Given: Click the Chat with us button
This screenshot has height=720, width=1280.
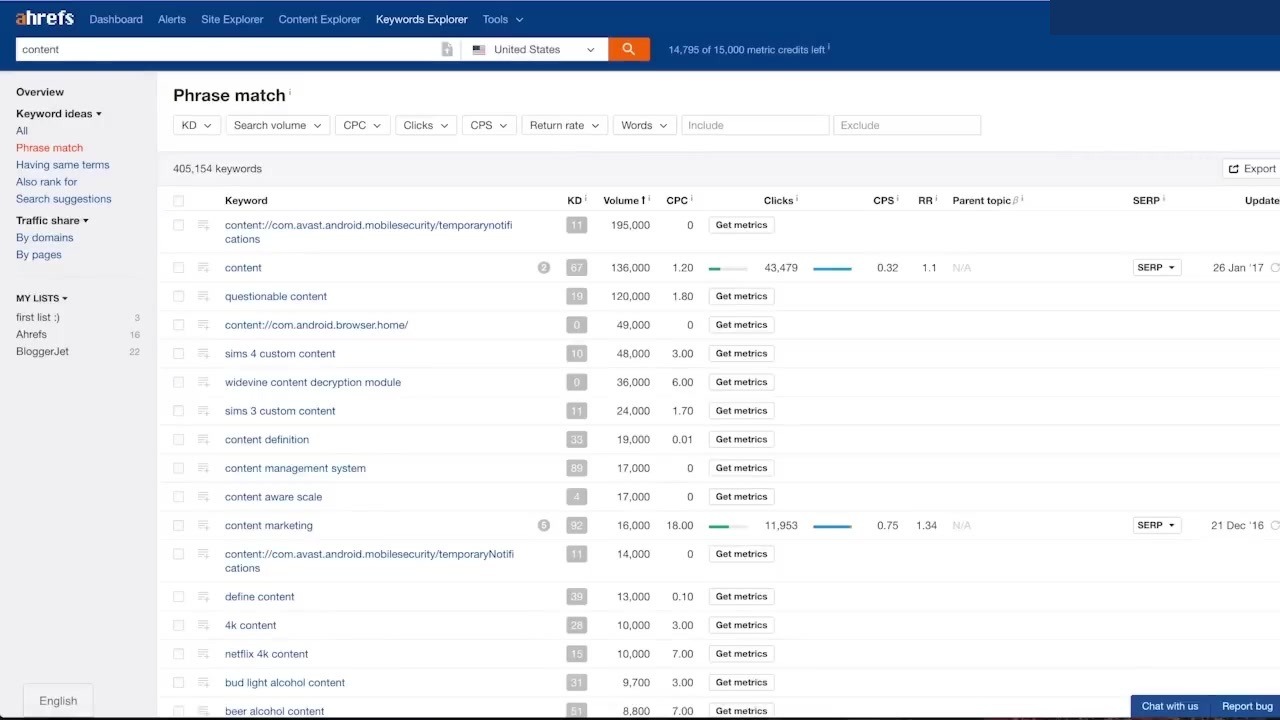Looking at the screenshot, I should point(1170,706).
